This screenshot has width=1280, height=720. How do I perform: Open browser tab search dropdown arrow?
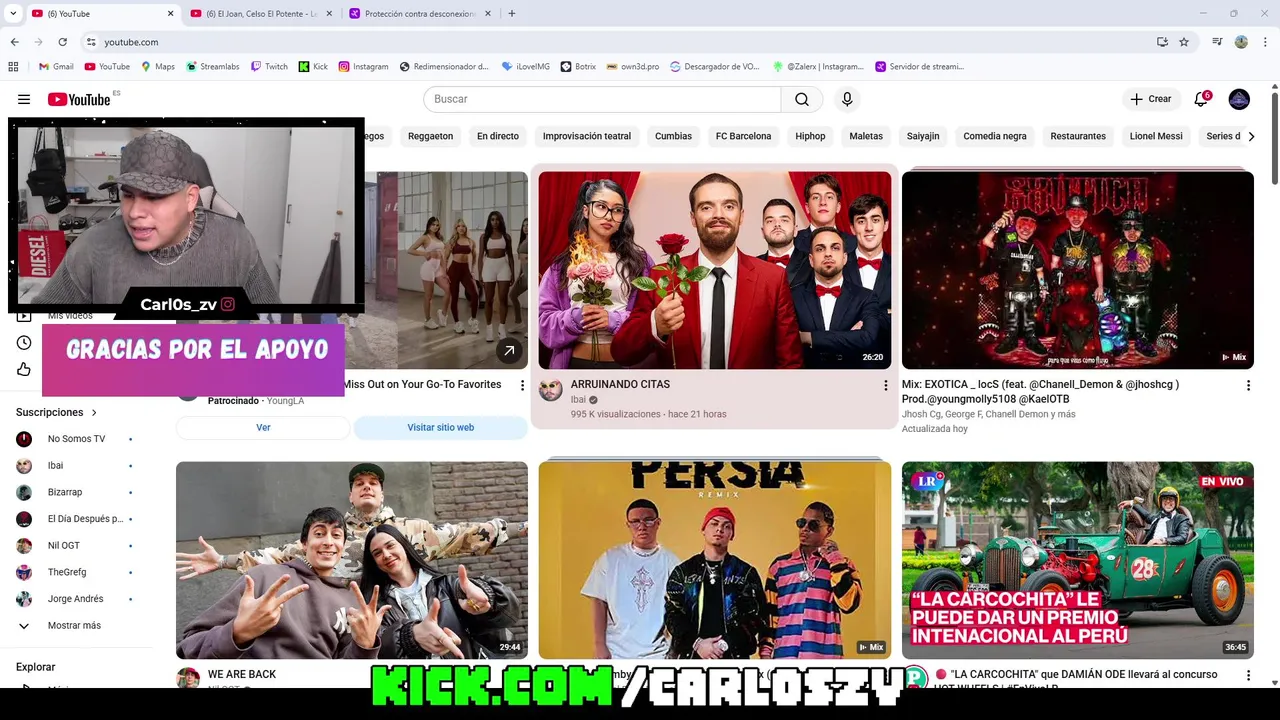(13, 13)
